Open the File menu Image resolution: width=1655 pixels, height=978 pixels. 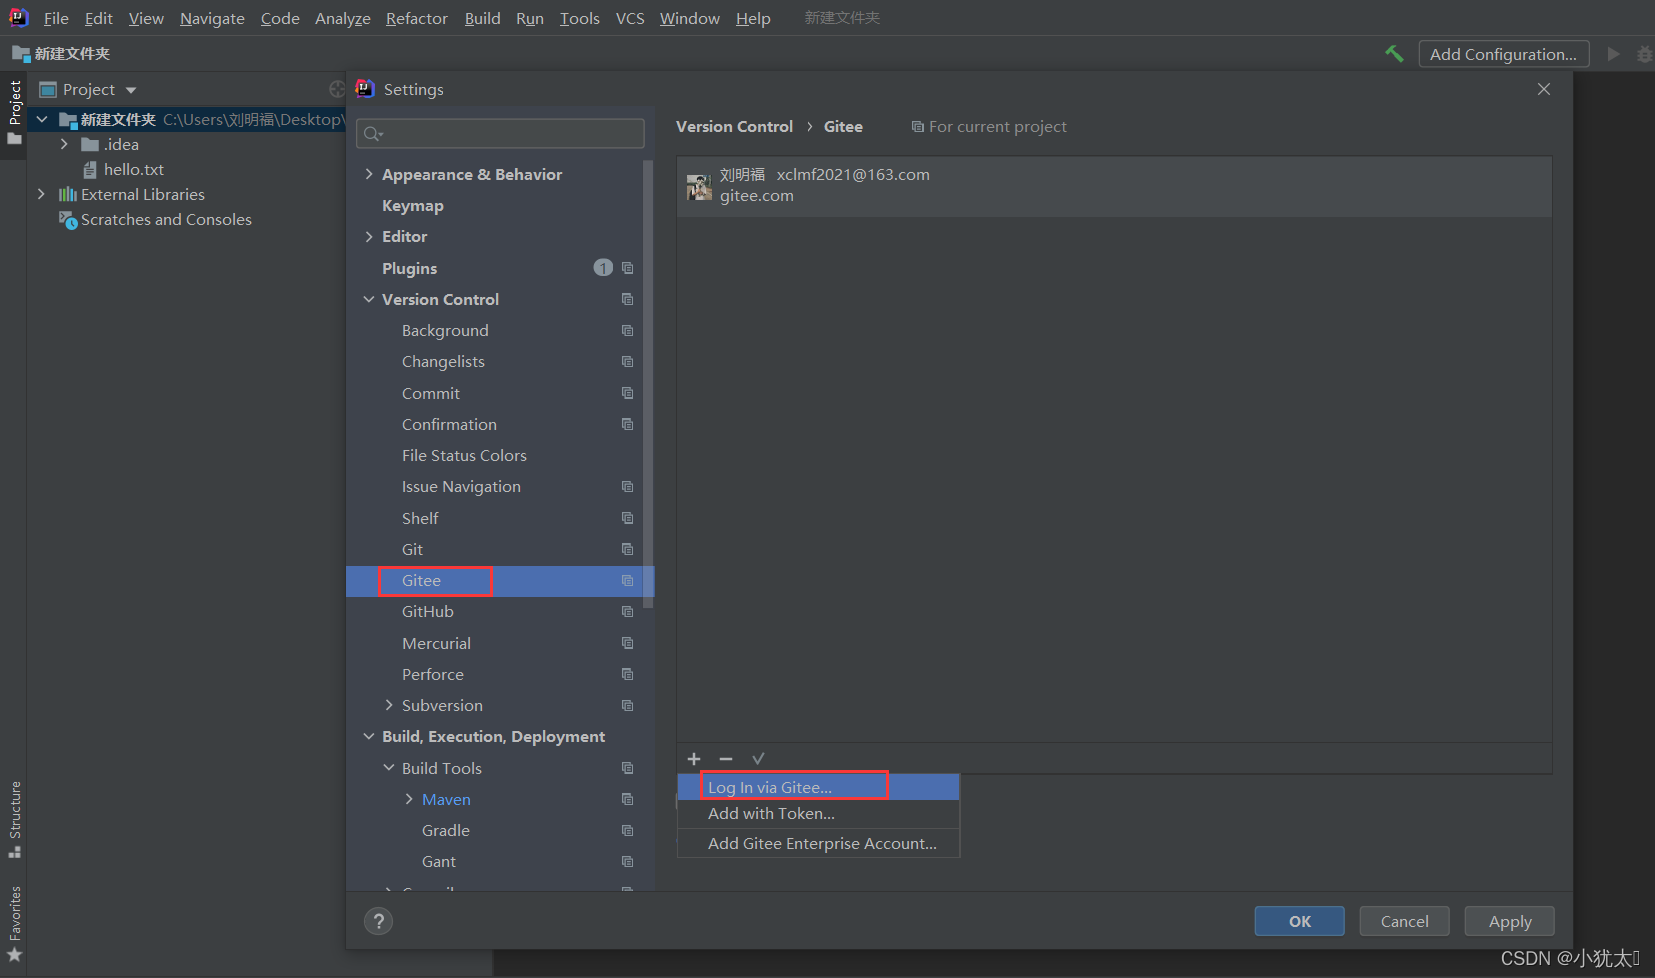pyautogui.click(x=56, y=18)
